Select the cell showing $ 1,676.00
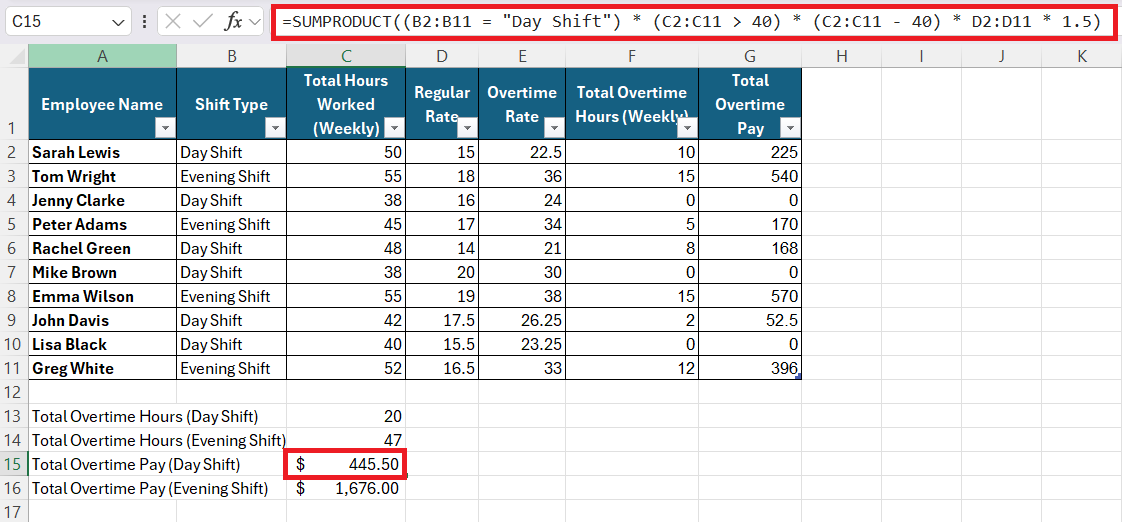This screenshot has width=1122, height=522. point(346,488)
